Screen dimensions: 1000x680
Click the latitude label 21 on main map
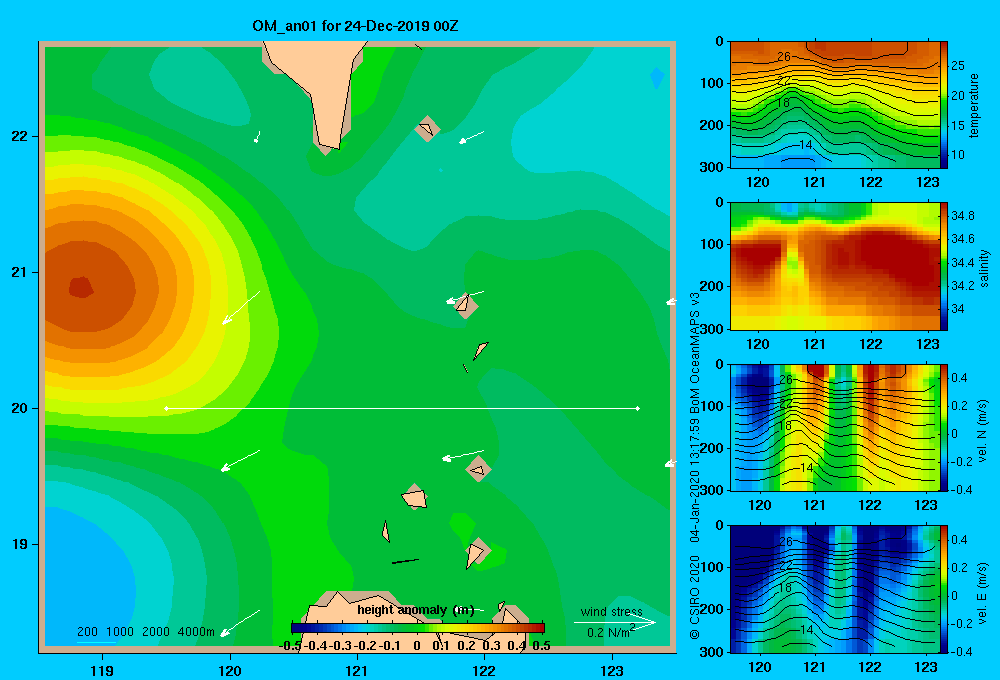pos(20,272)
